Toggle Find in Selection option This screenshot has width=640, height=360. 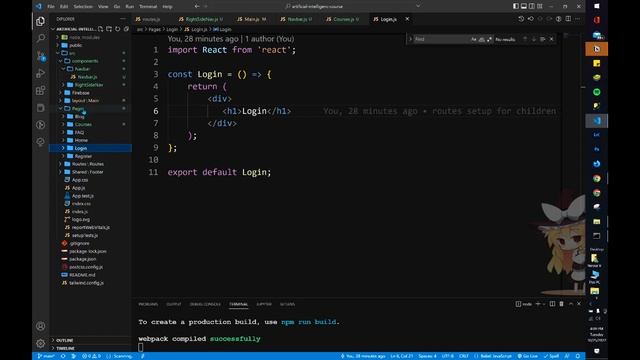click(x=542, y=39)
